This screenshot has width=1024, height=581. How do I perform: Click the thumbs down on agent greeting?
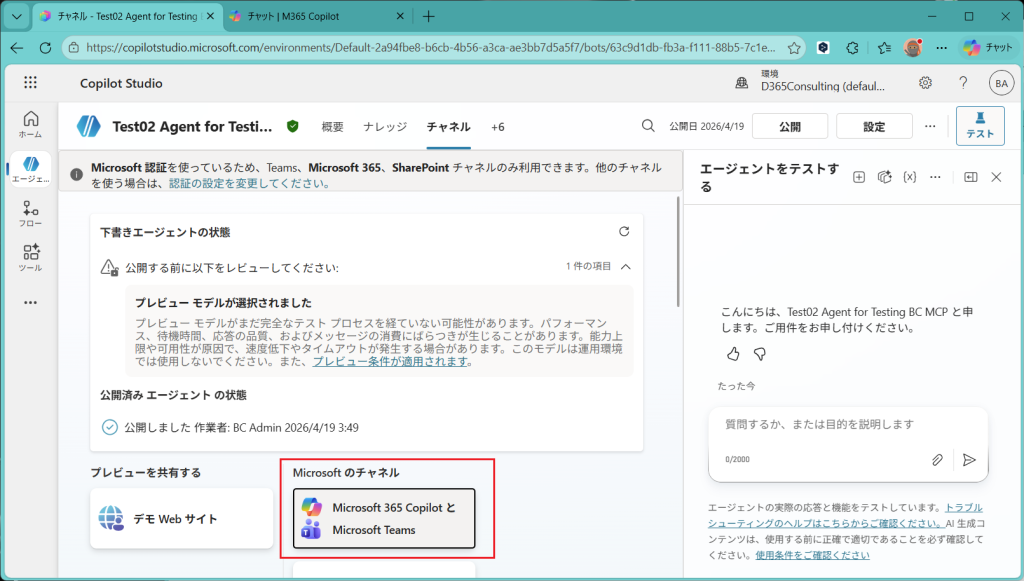pyautogui.click(x=759, y=354)
